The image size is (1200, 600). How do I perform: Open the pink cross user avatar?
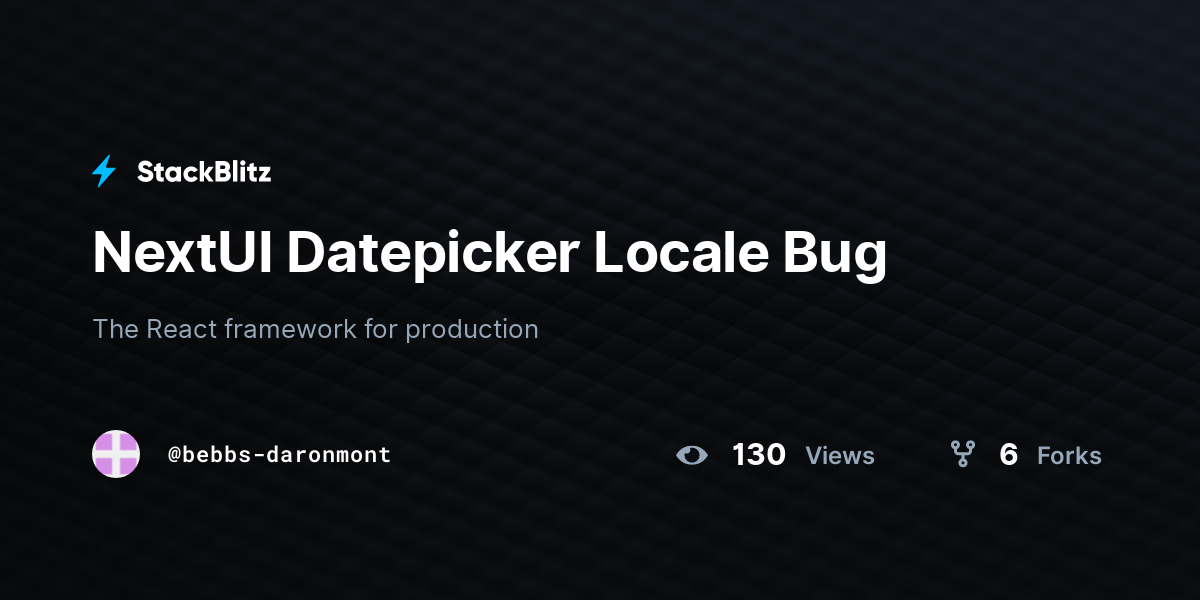coord(116,454)
